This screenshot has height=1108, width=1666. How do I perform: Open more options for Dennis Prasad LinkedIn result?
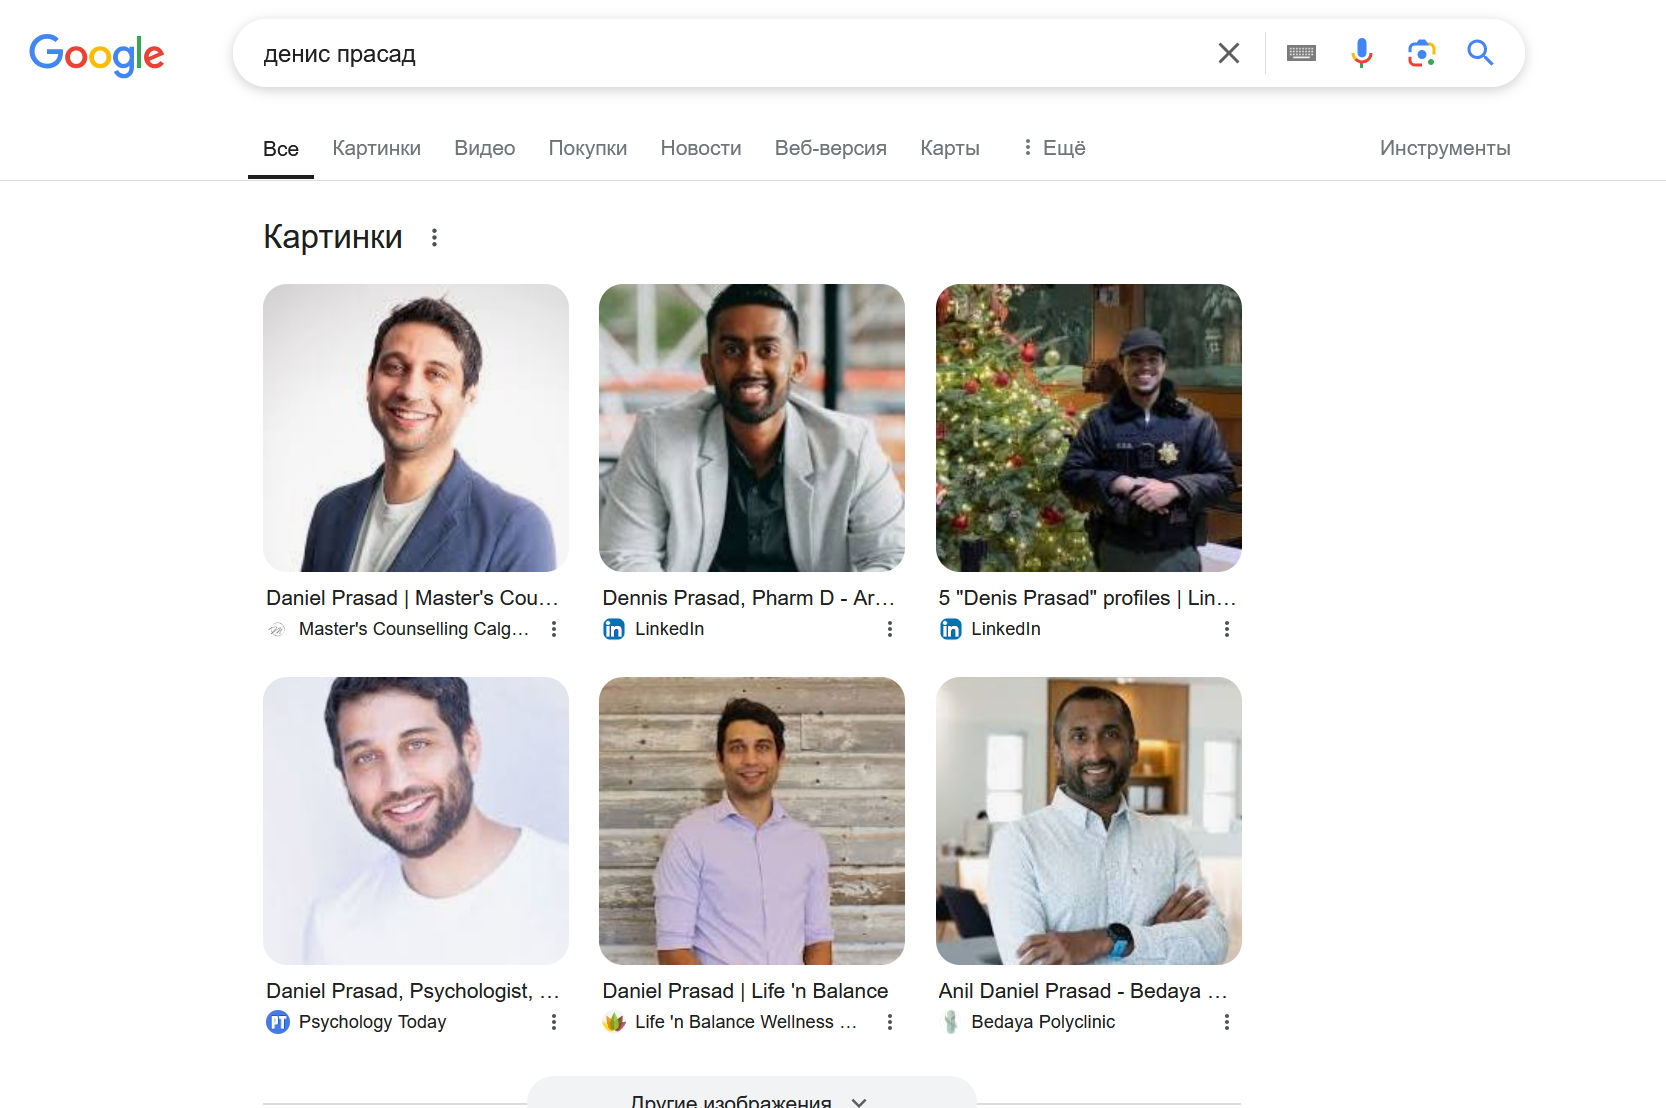pyautogui.click(x=890, y=629)
